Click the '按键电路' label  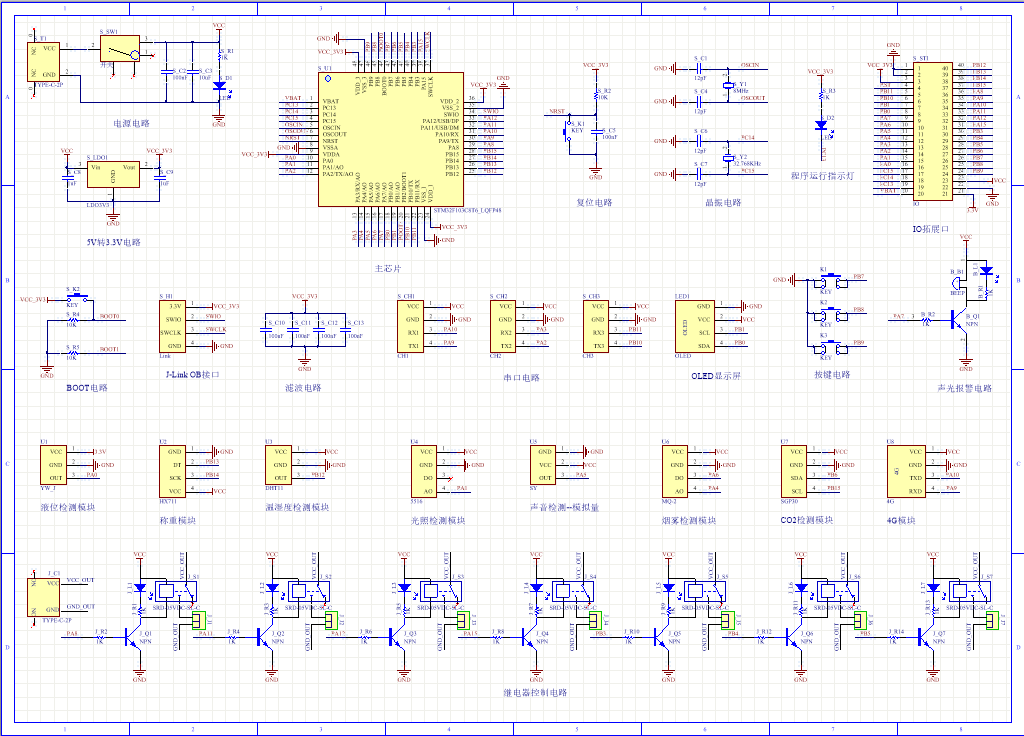(x=832, y=375)
